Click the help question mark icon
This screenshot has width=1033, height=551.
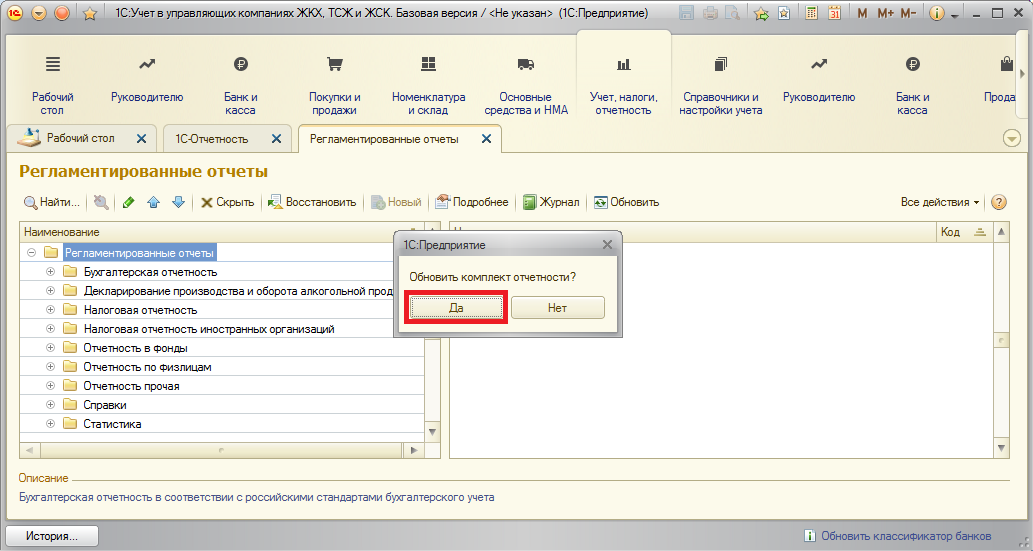(998, 202)
